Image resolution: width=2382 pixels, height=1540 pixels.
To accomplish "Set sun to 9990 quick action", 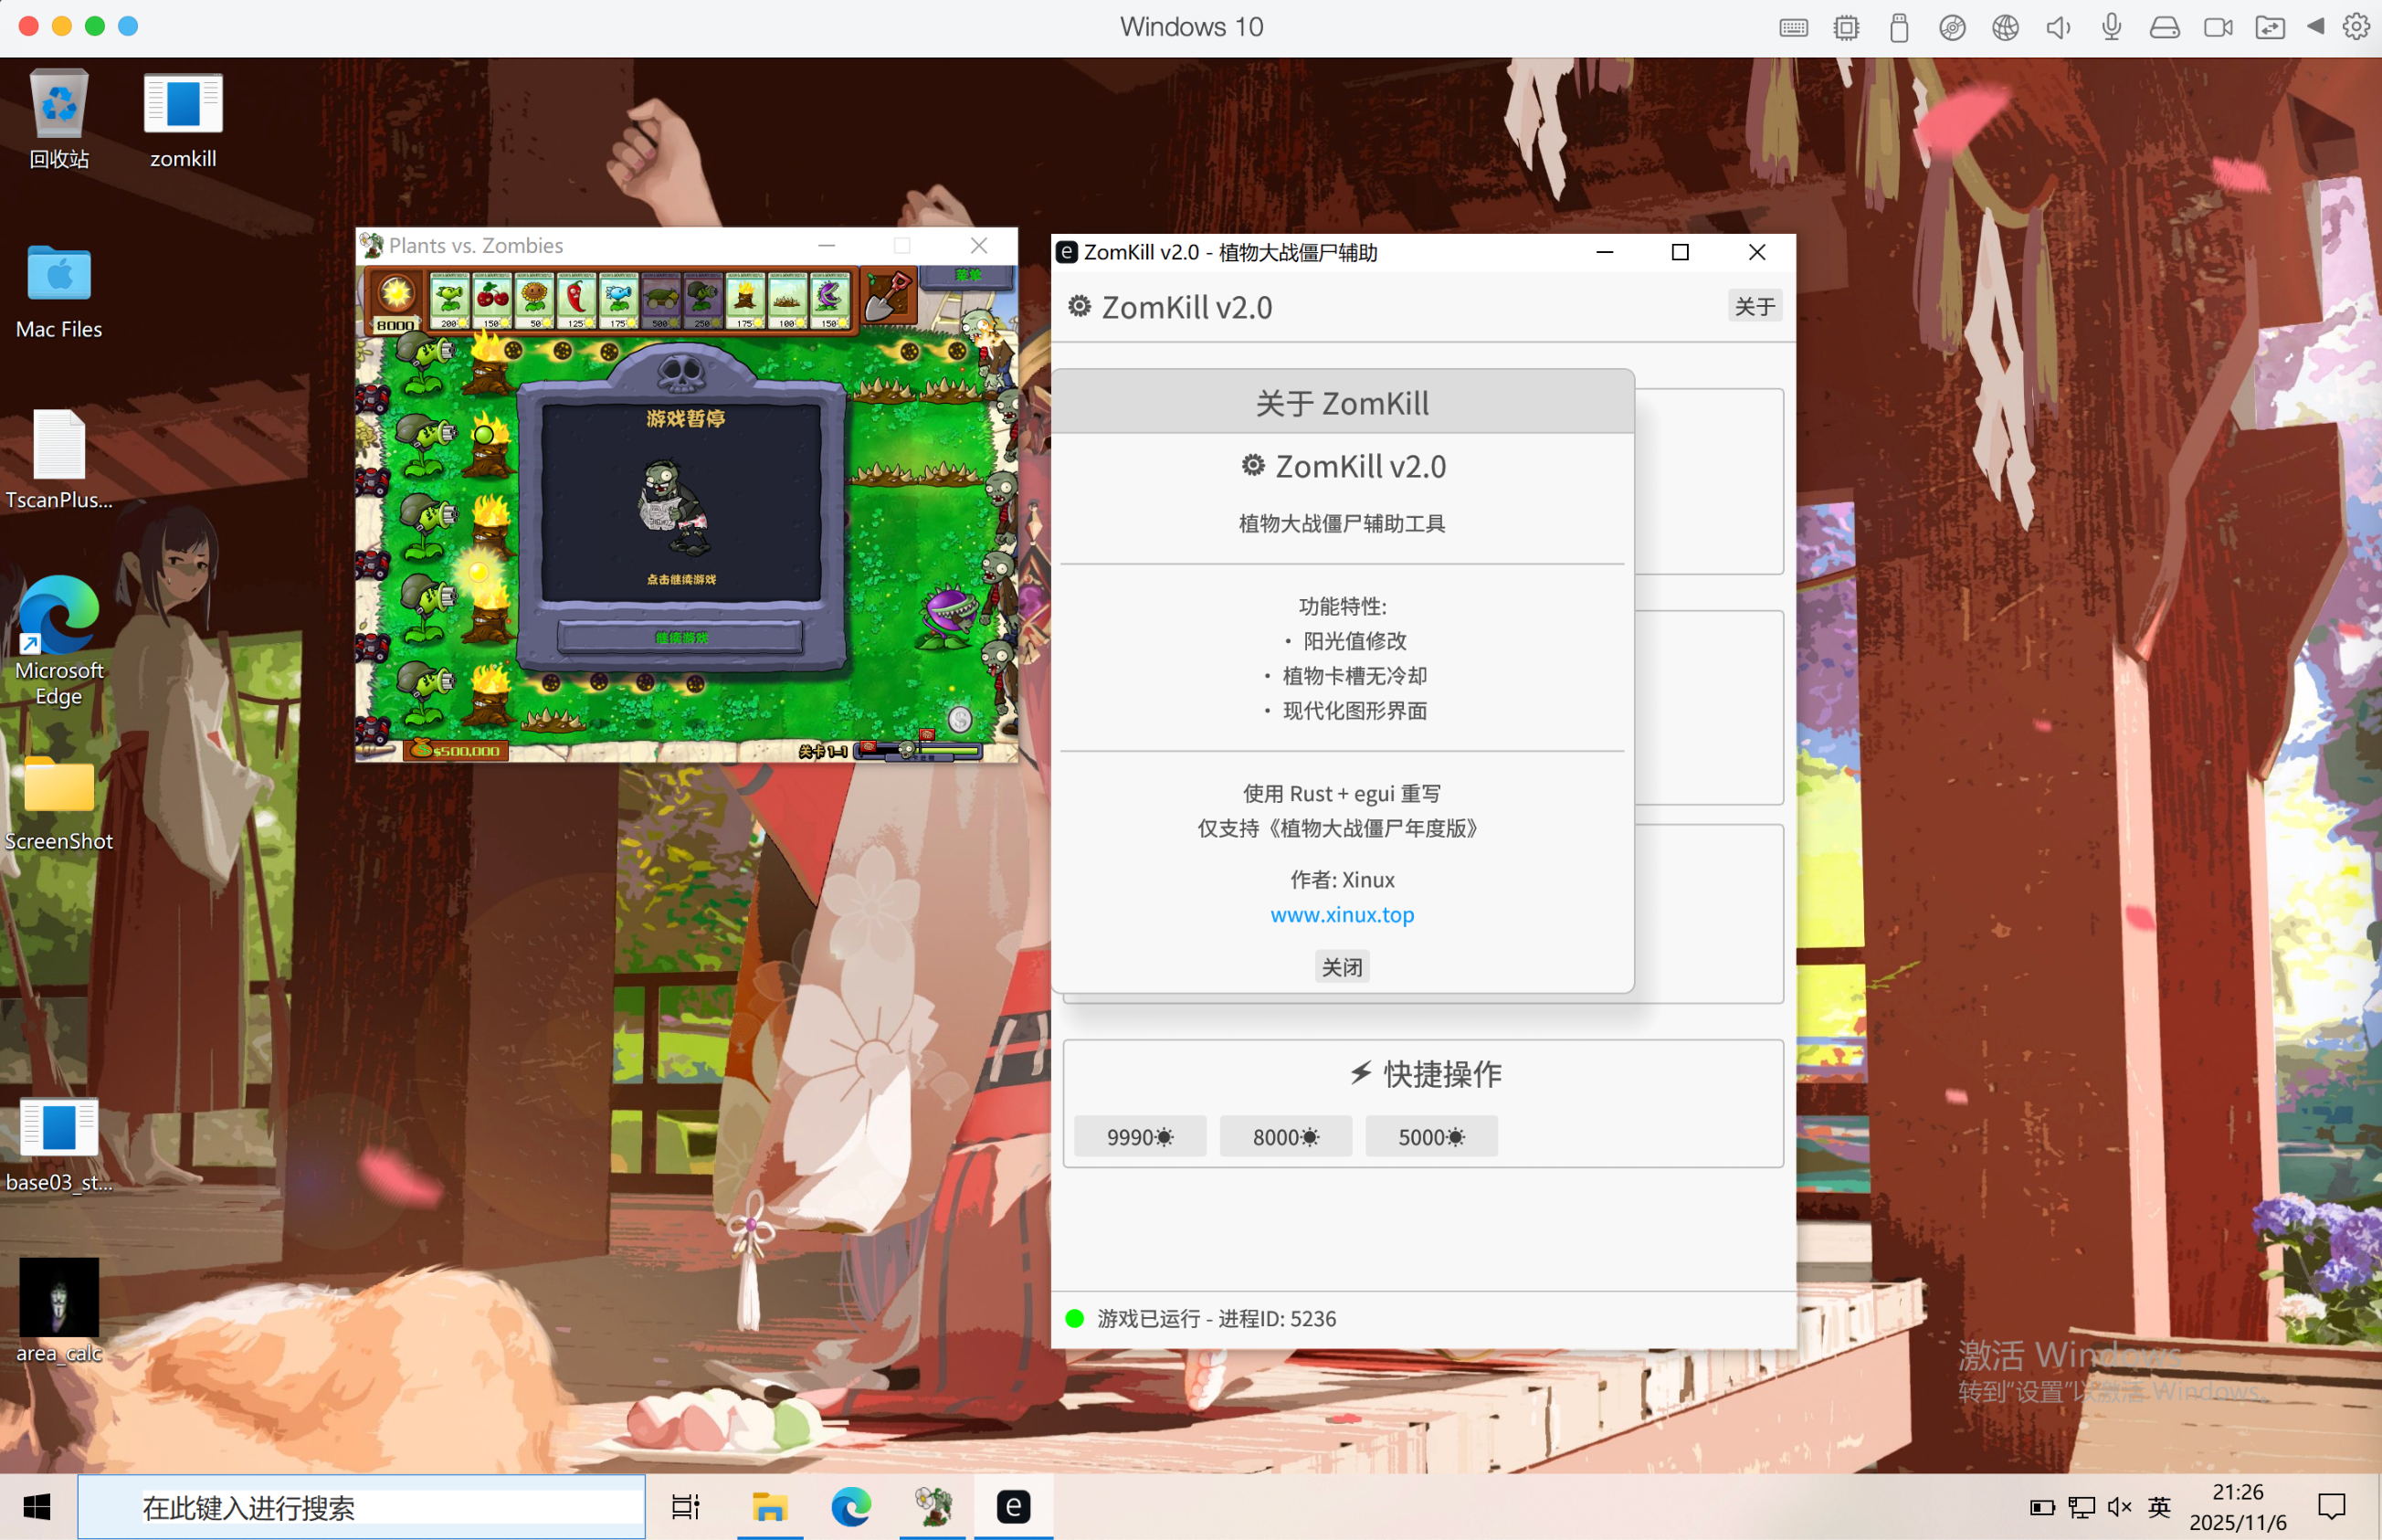I will 1139,1137.
